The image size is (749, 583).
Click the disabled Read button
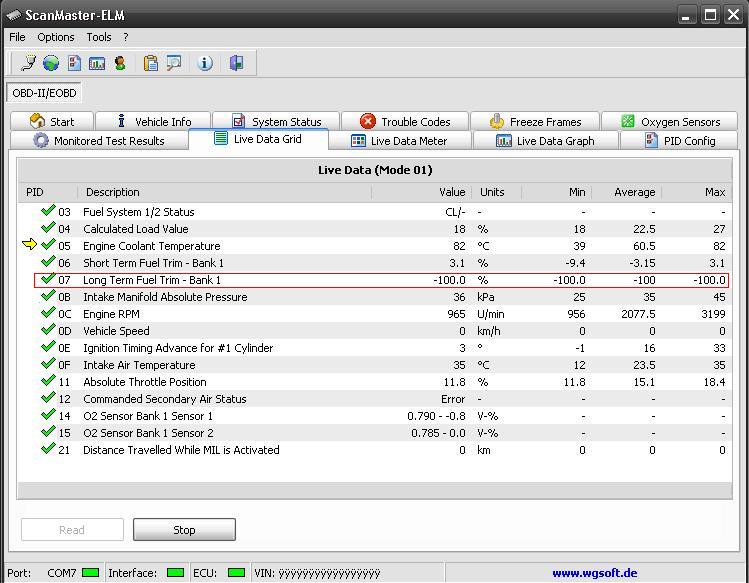point(72,529)
